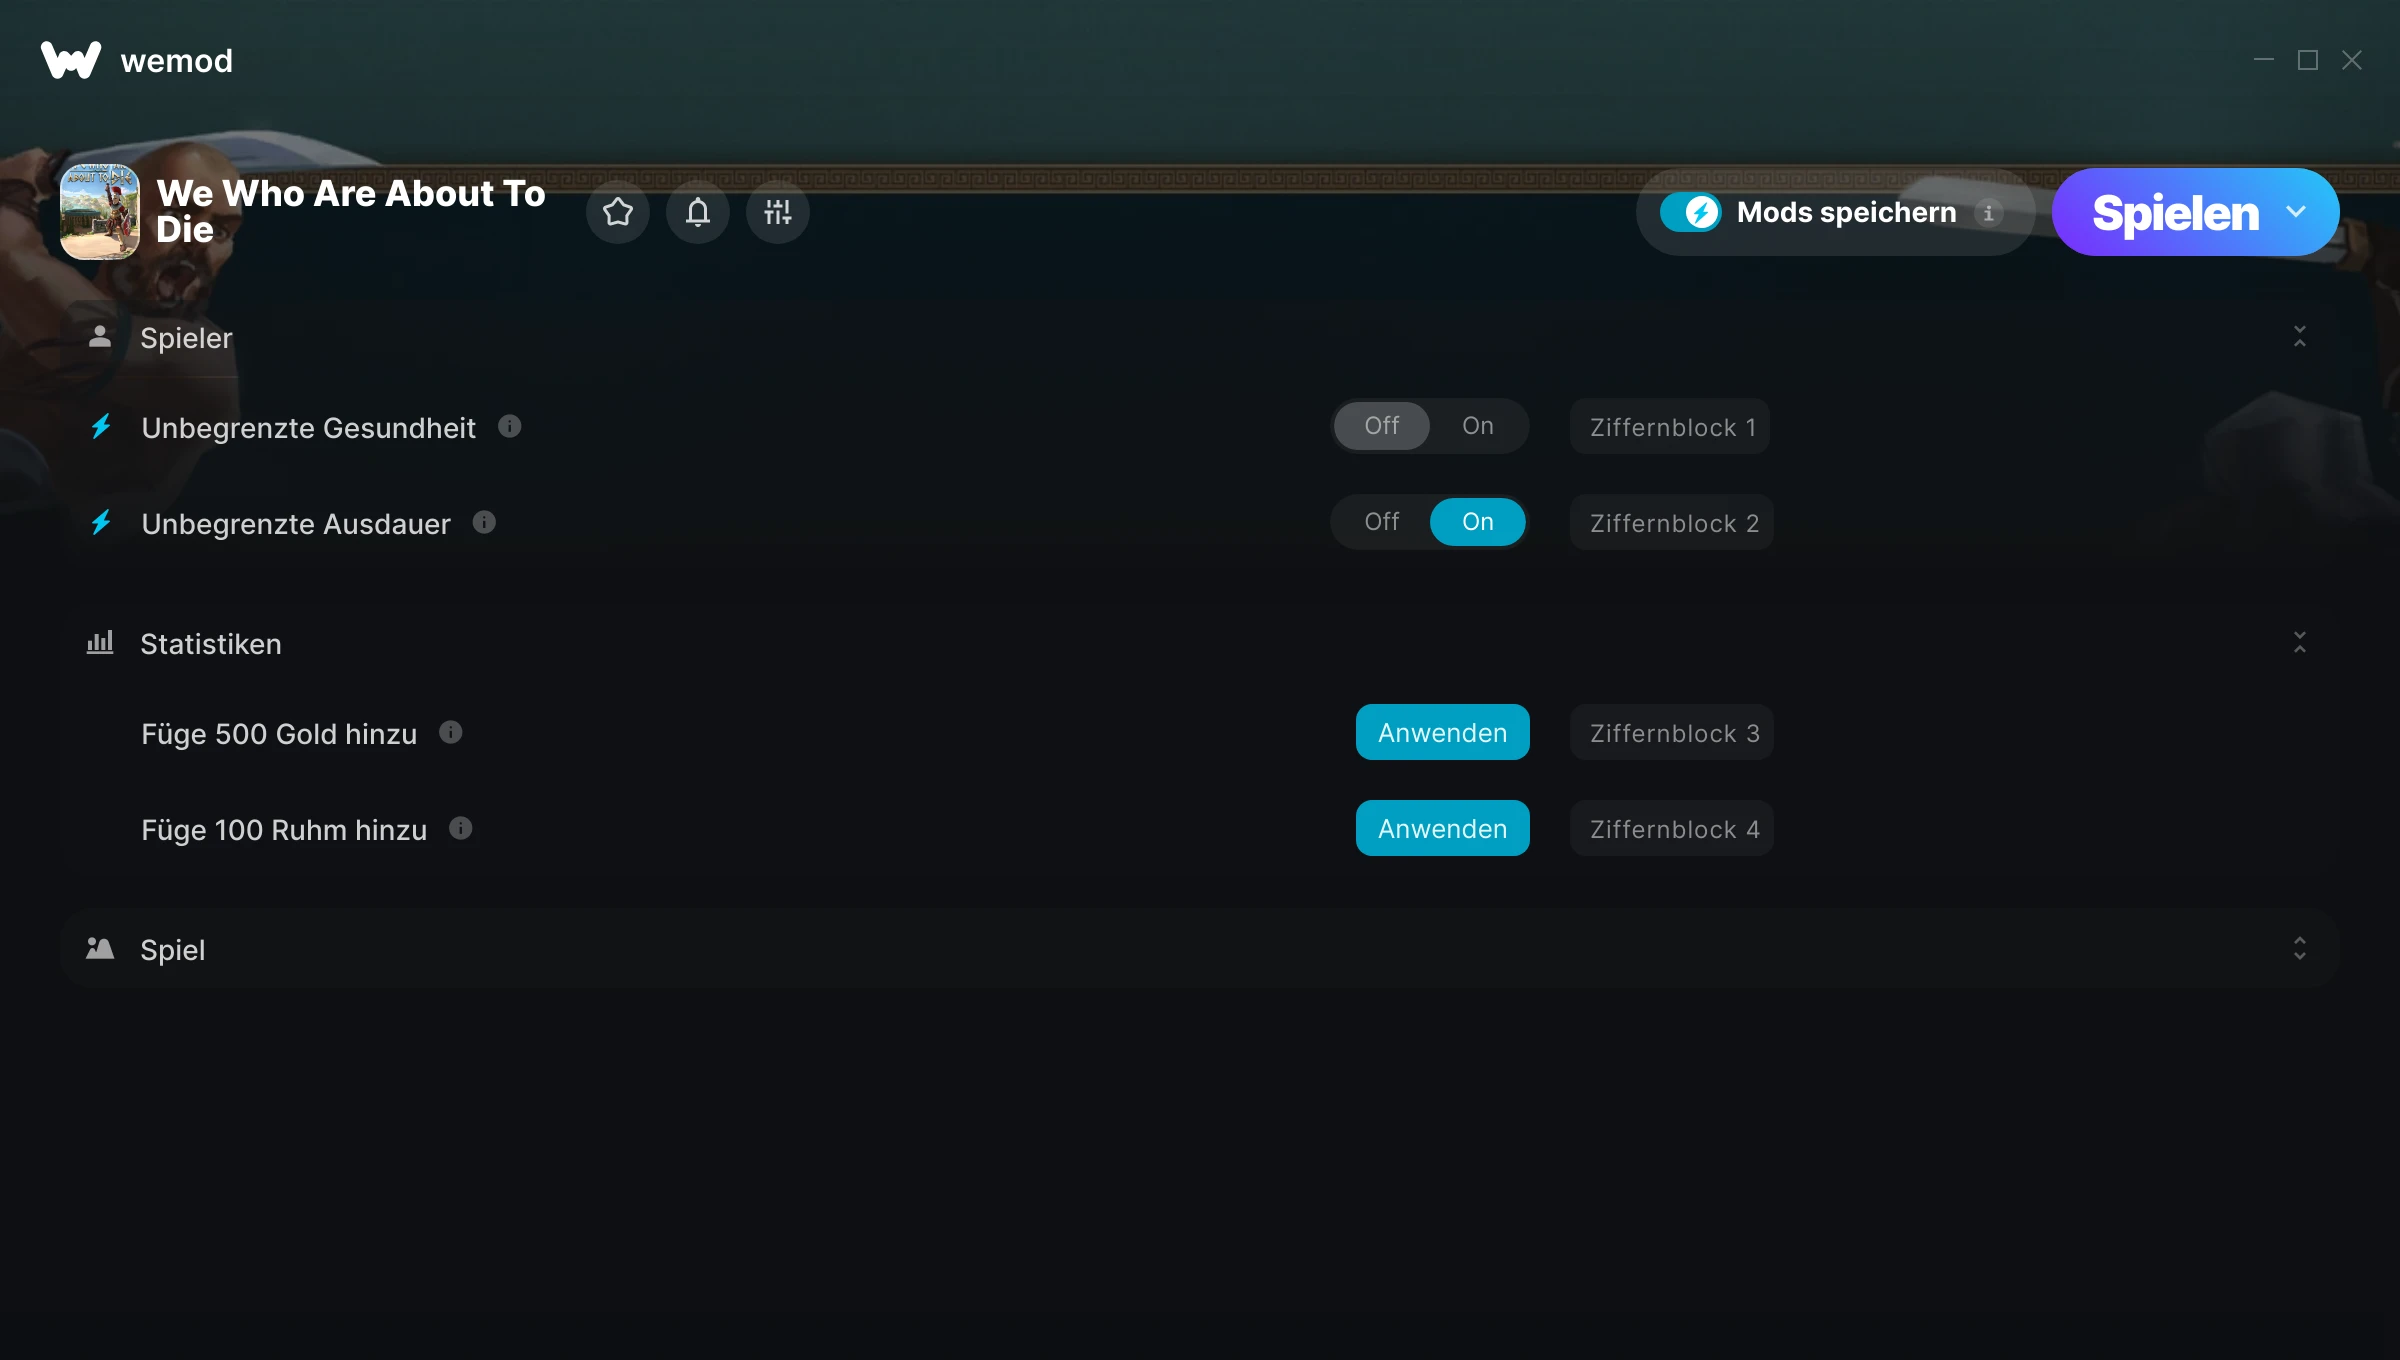Collapse the Spieler section
This screenshot has width=2400, height=1360.
(2299, 337)
